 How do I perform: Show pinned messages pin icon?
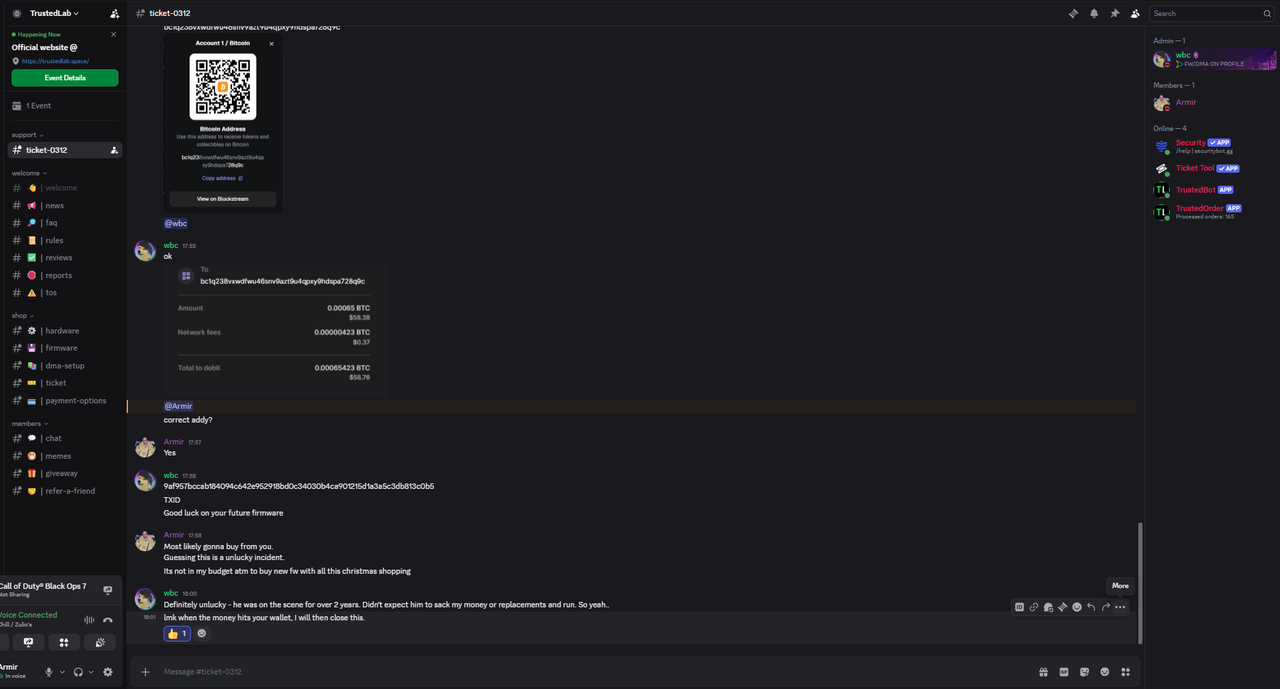pyautogui.click(x=1114, y=13)
